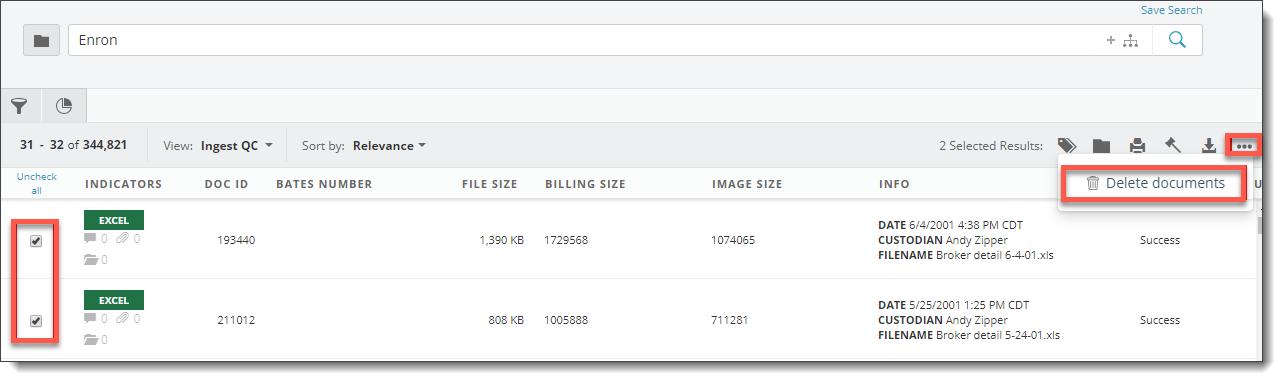Click the 2 Selected Results label
Screen dimensions: 1283x382
coord(991,146)
